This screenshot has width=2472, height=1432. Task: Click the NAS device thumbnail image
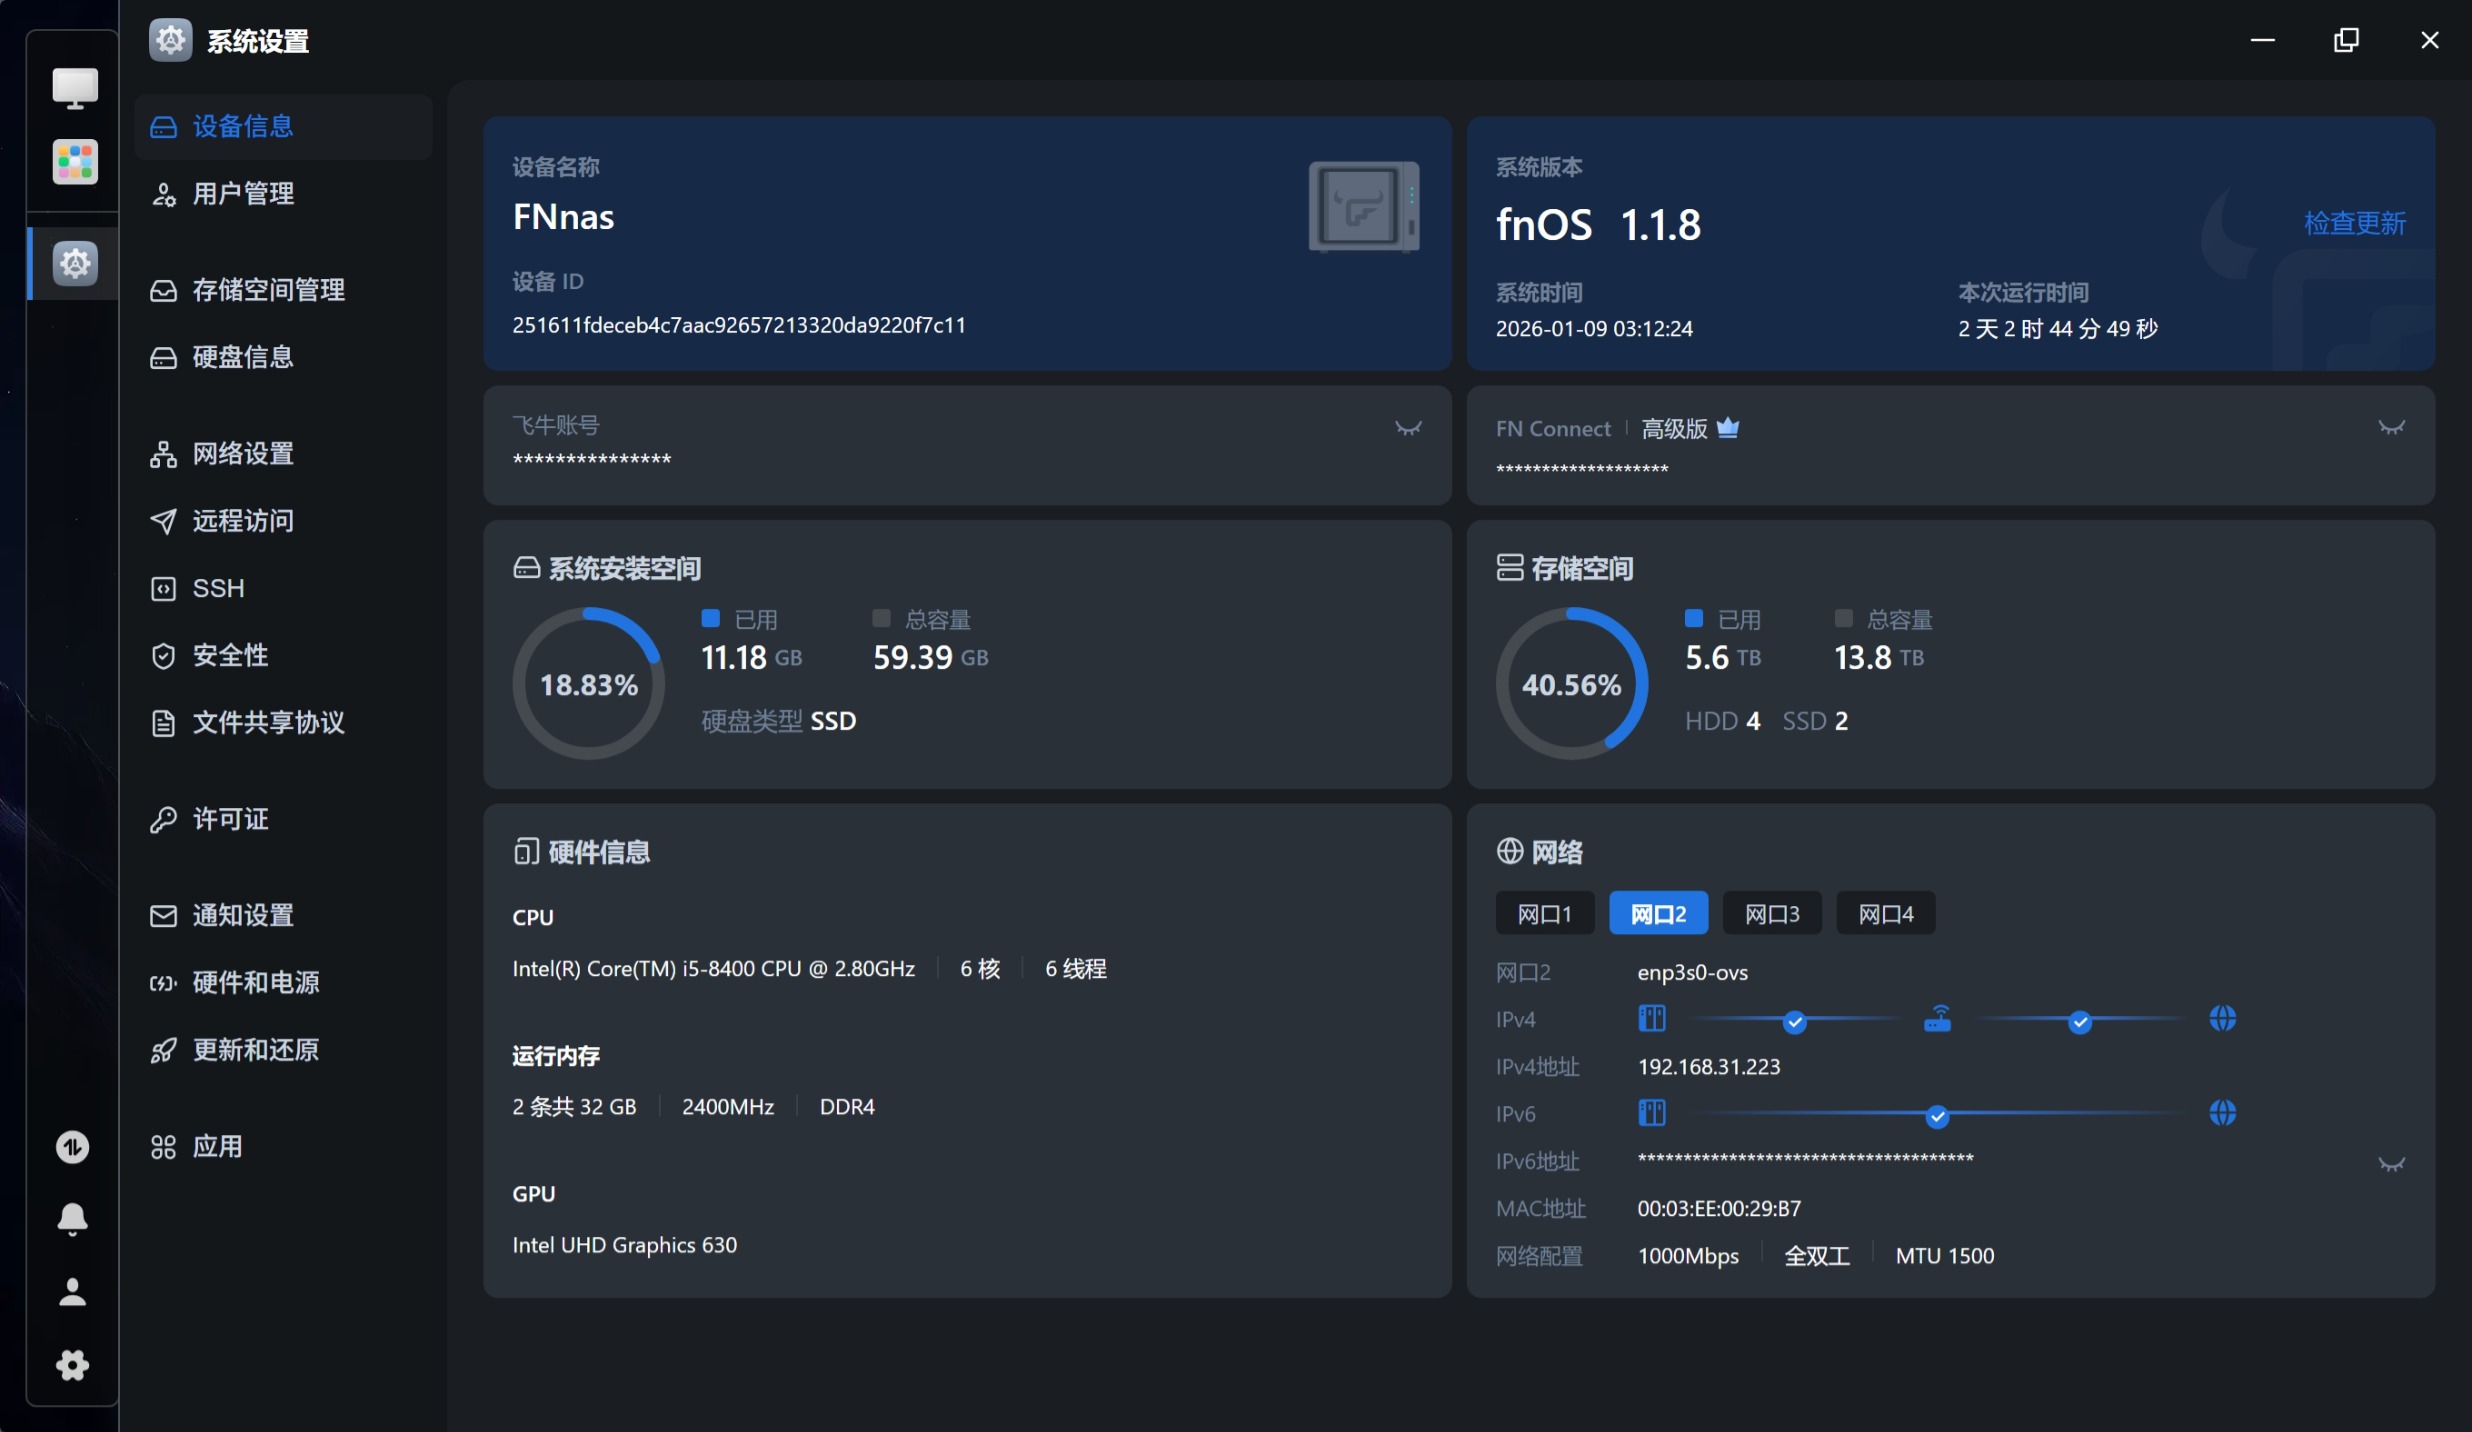point(1363,207)
